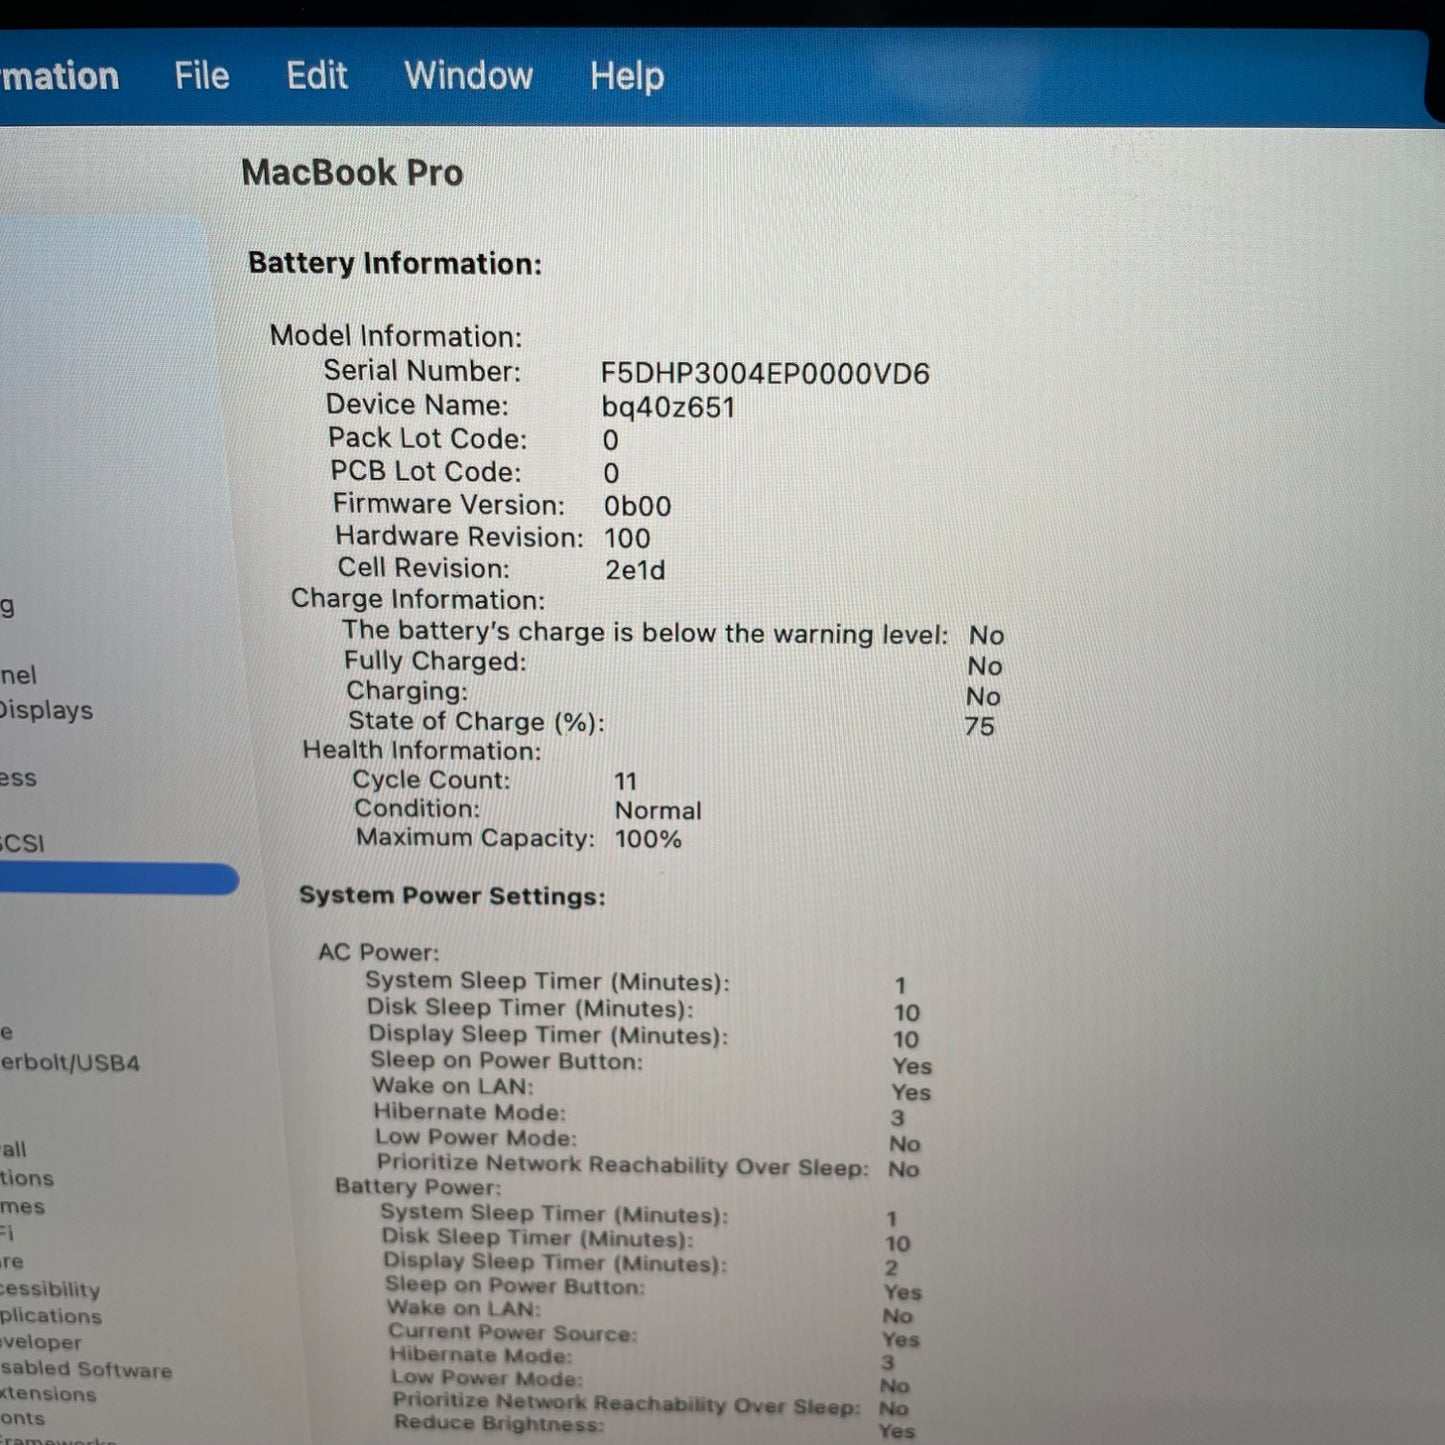Select Disabled Software in the sidebar
This screenshot has height=1445, width=1445.
click(x=86, y=1369)
